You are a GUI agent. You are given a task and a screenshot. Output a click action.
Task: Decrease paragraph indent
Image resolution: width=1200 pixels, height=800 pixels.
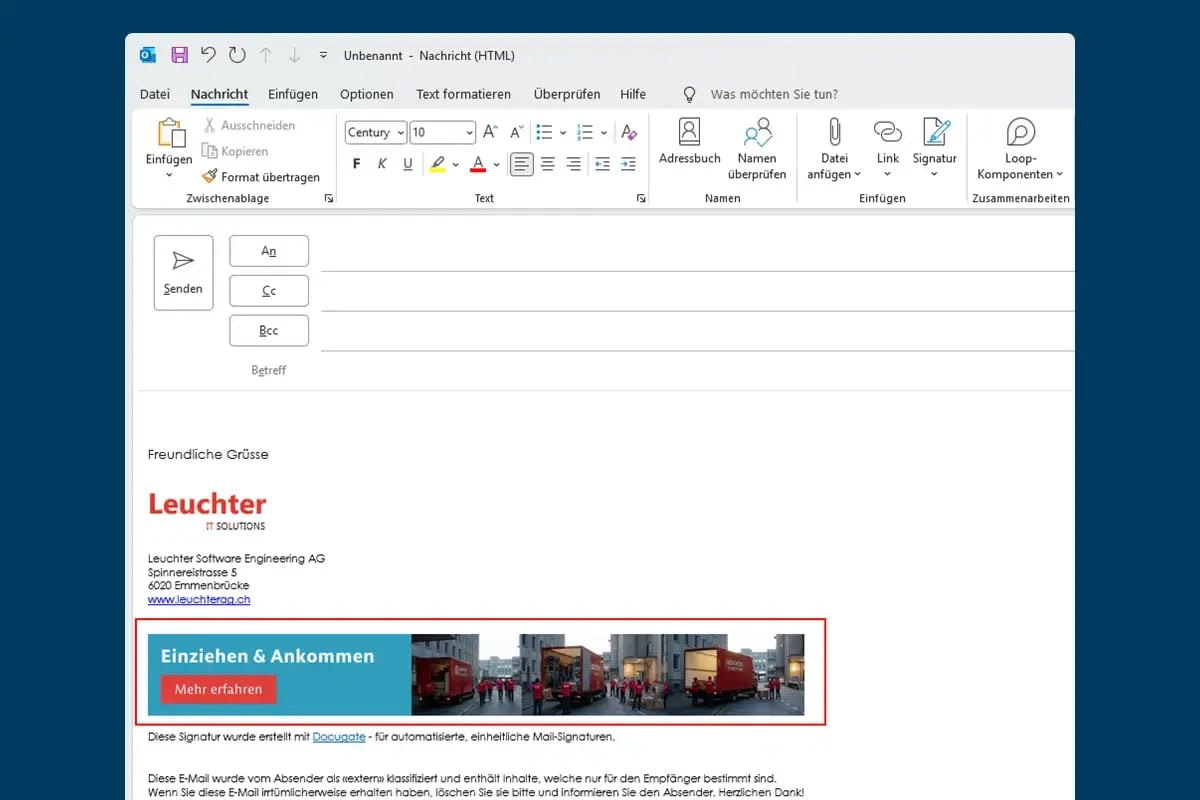pyautogui.click(x=602, y=164)
